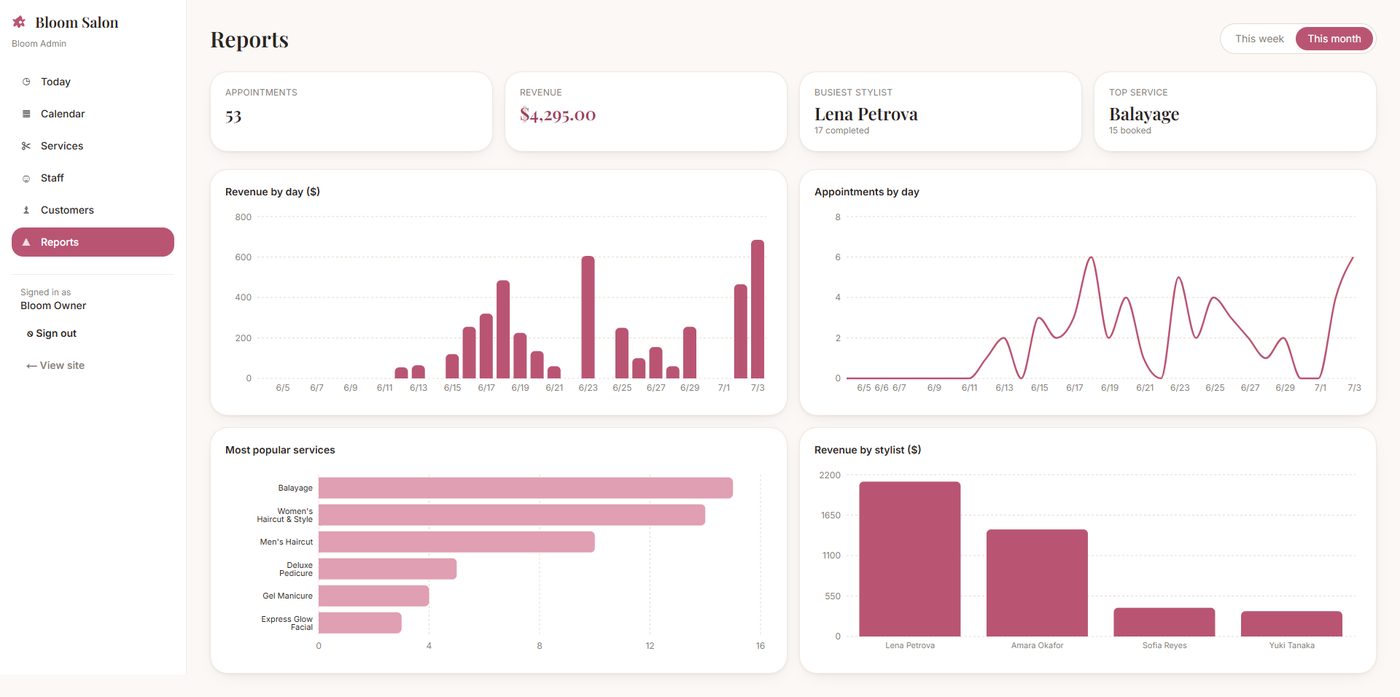This screenshot has width=1400, height=697.
Task: Click the 'Revenue by stylist ($)' title
Action: click(867, 450)
